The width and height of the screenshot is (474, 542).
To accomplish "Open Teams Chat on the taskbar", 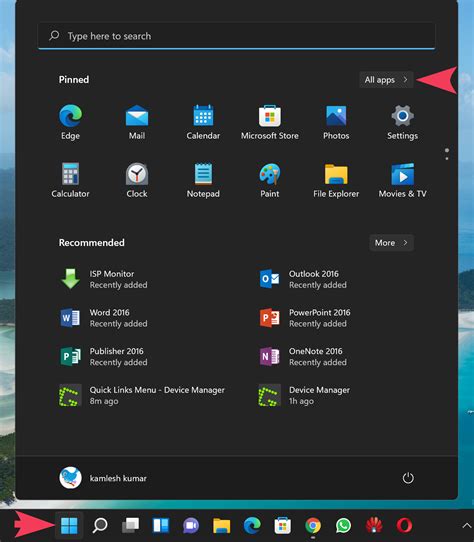I will [191, 526].
